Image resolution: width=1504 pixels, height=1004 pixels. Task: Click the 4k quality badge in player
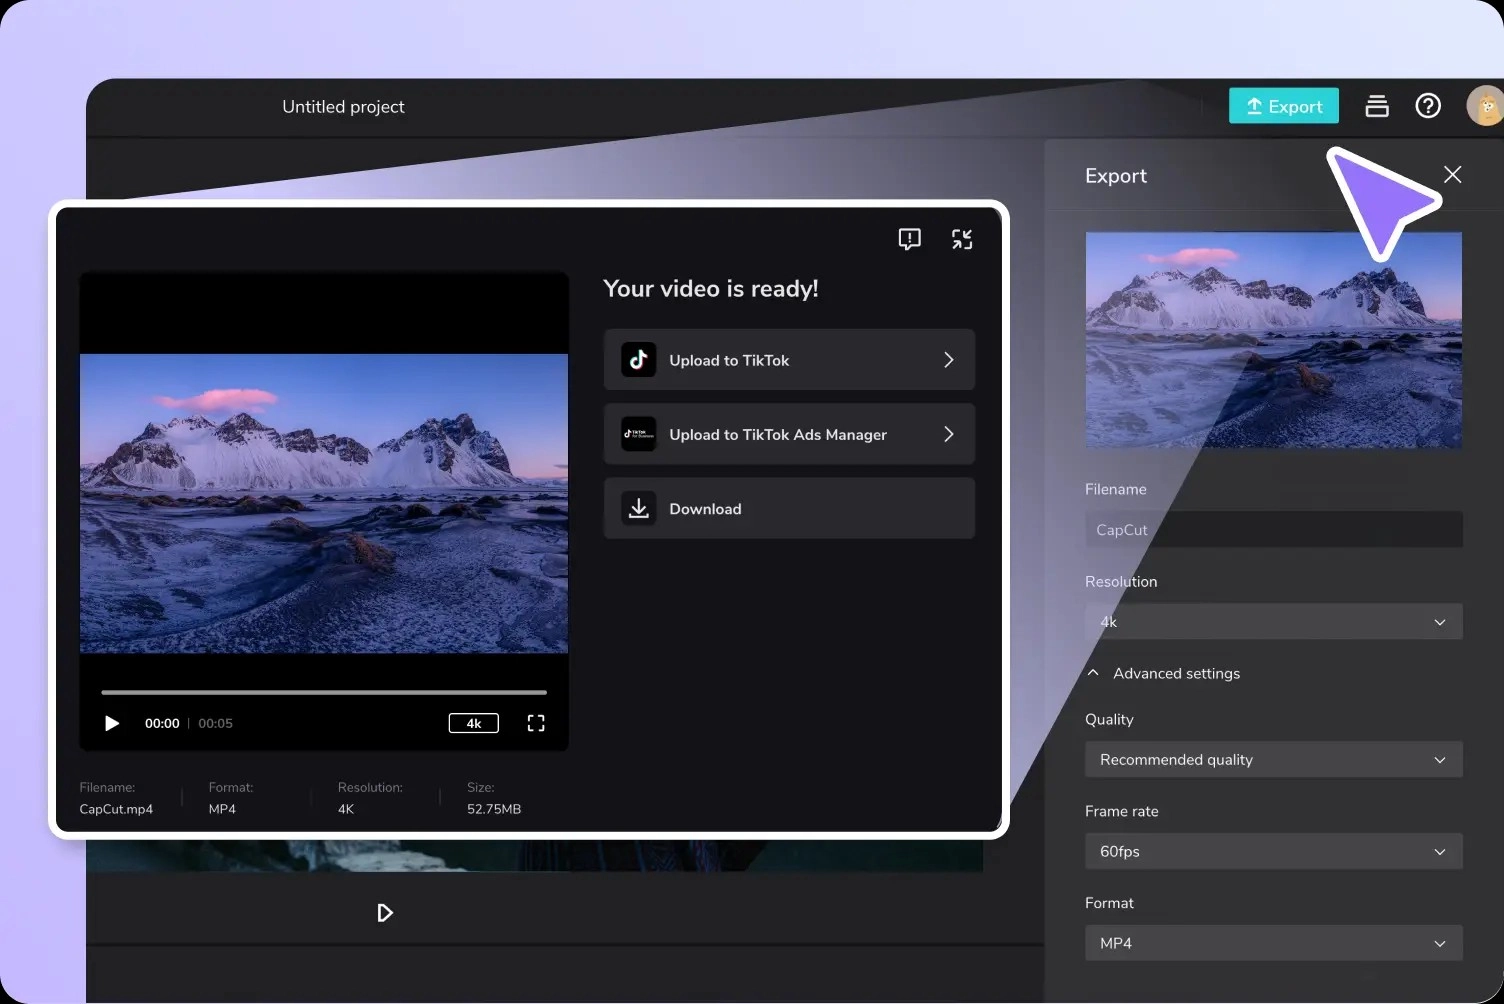click(x=473, y=723)
